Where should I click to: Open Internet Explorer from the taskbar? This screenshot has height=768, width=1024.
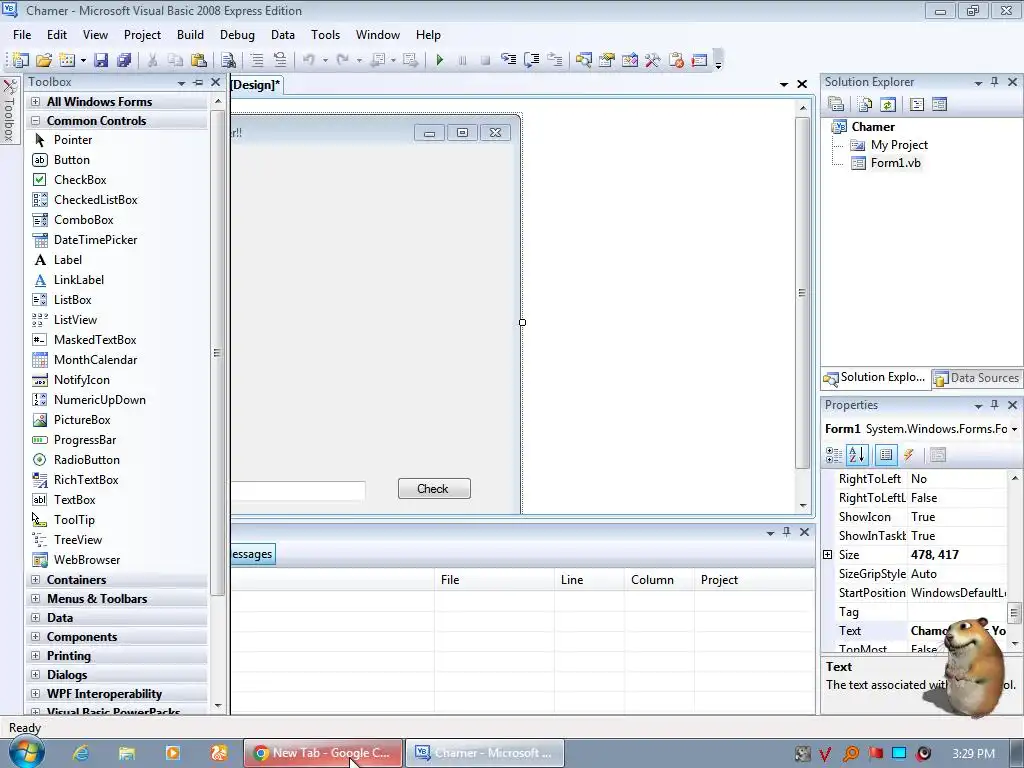[80, 753]
